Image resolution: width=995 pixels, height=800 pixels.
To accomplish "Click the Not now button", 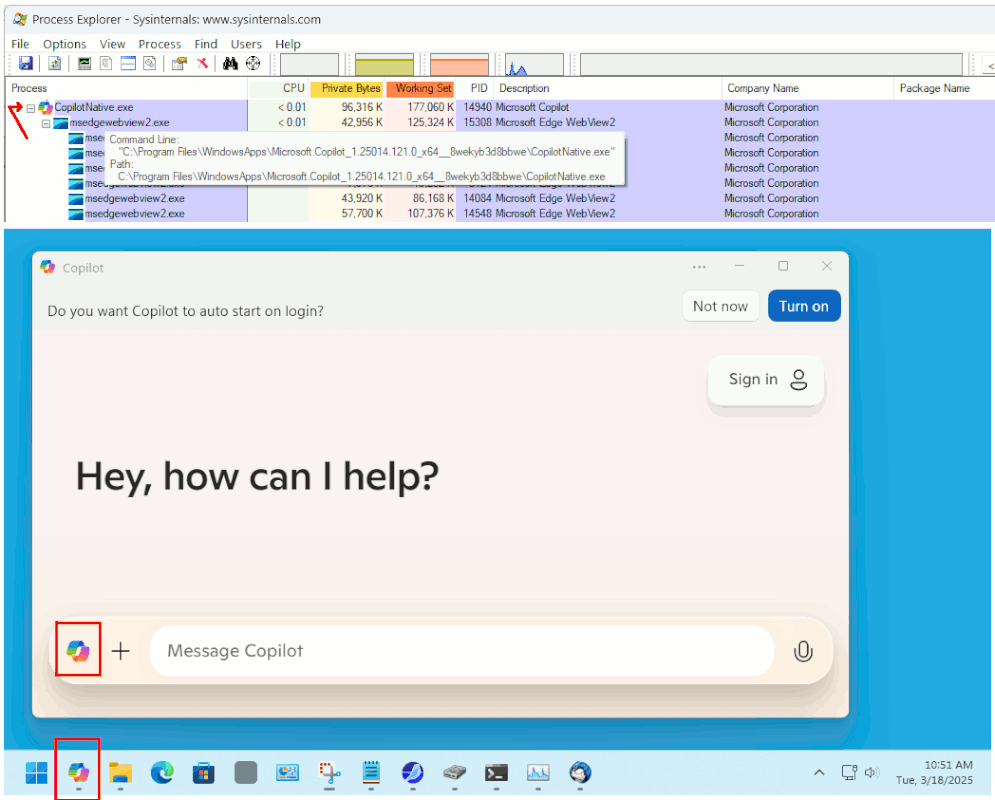I will click(720, 306).
